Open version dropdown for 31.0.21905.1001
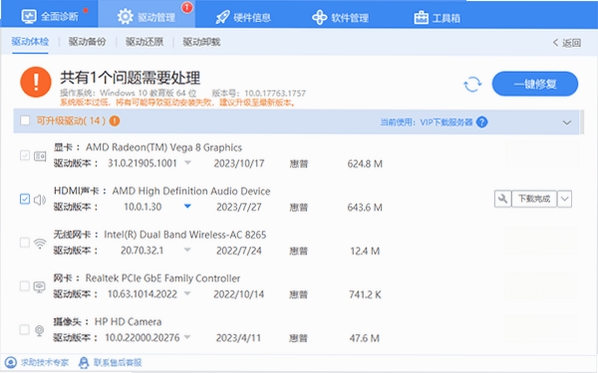Screen dimensions: 598x373 [x=188, y=163]
